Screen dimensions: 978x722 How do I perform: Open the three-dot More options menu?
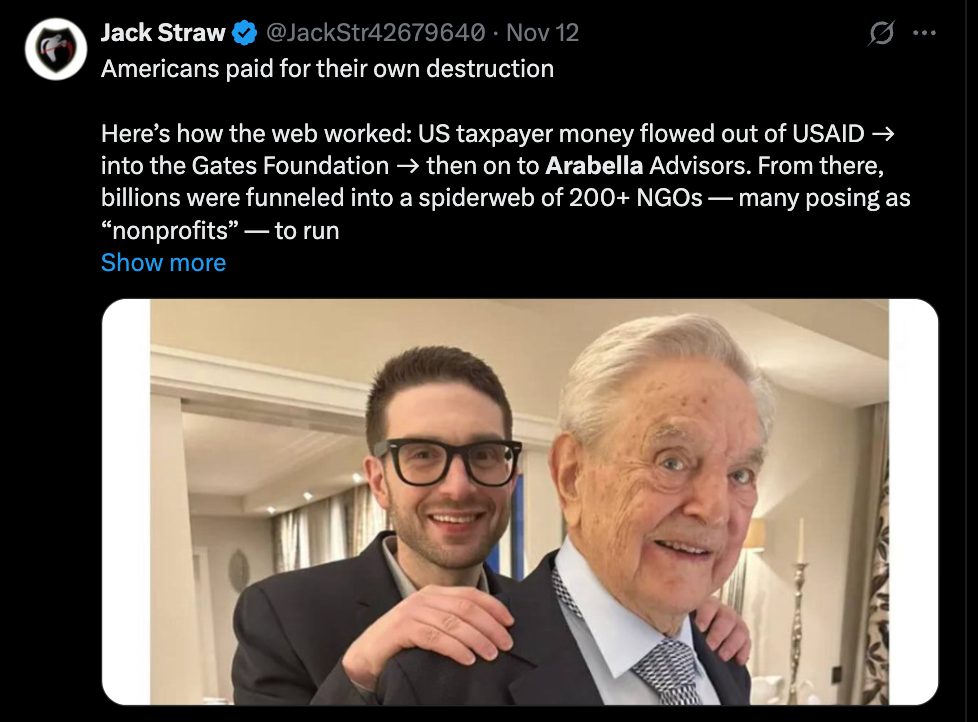click(x=924, y=33)
